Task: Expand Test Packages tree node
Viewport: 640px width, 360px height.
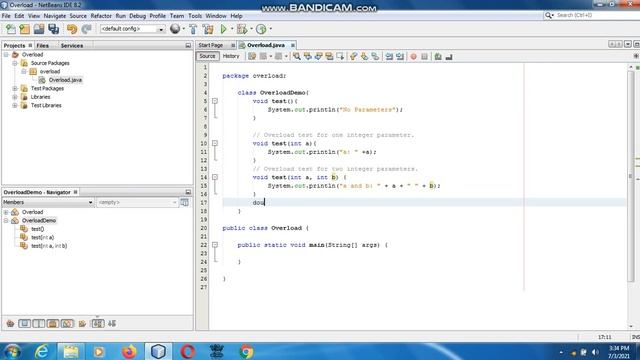Action: [x=15, y=89]
